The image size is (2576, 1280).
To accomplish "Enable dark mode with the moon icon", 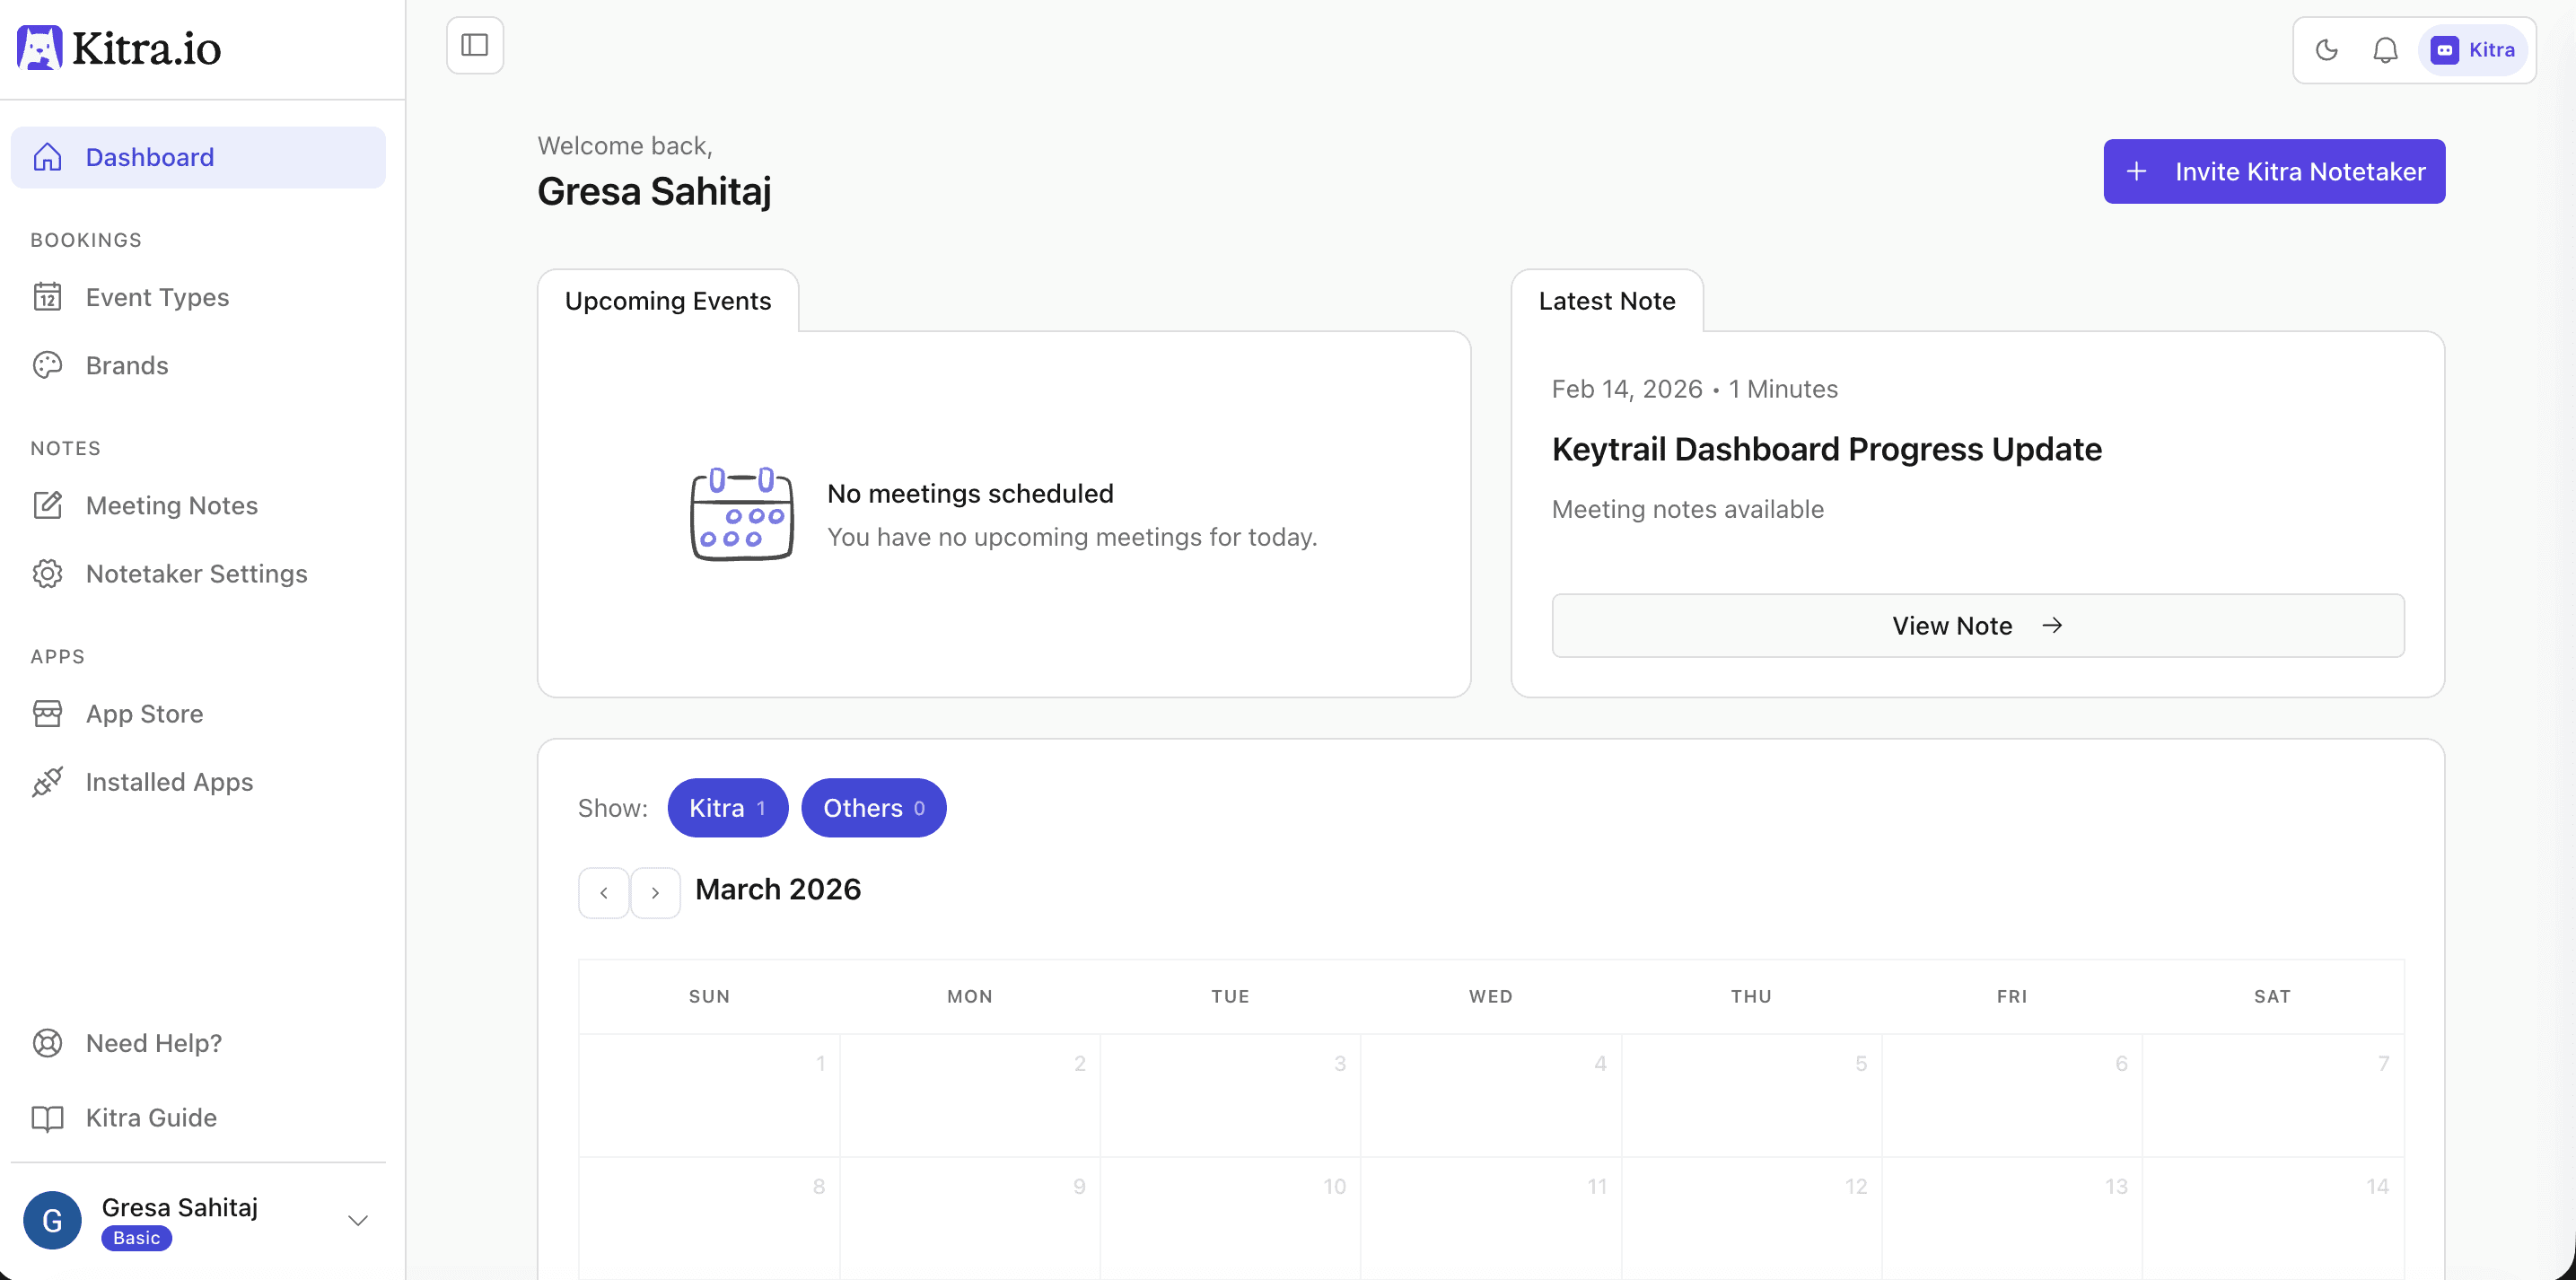I will [2326, 49].
